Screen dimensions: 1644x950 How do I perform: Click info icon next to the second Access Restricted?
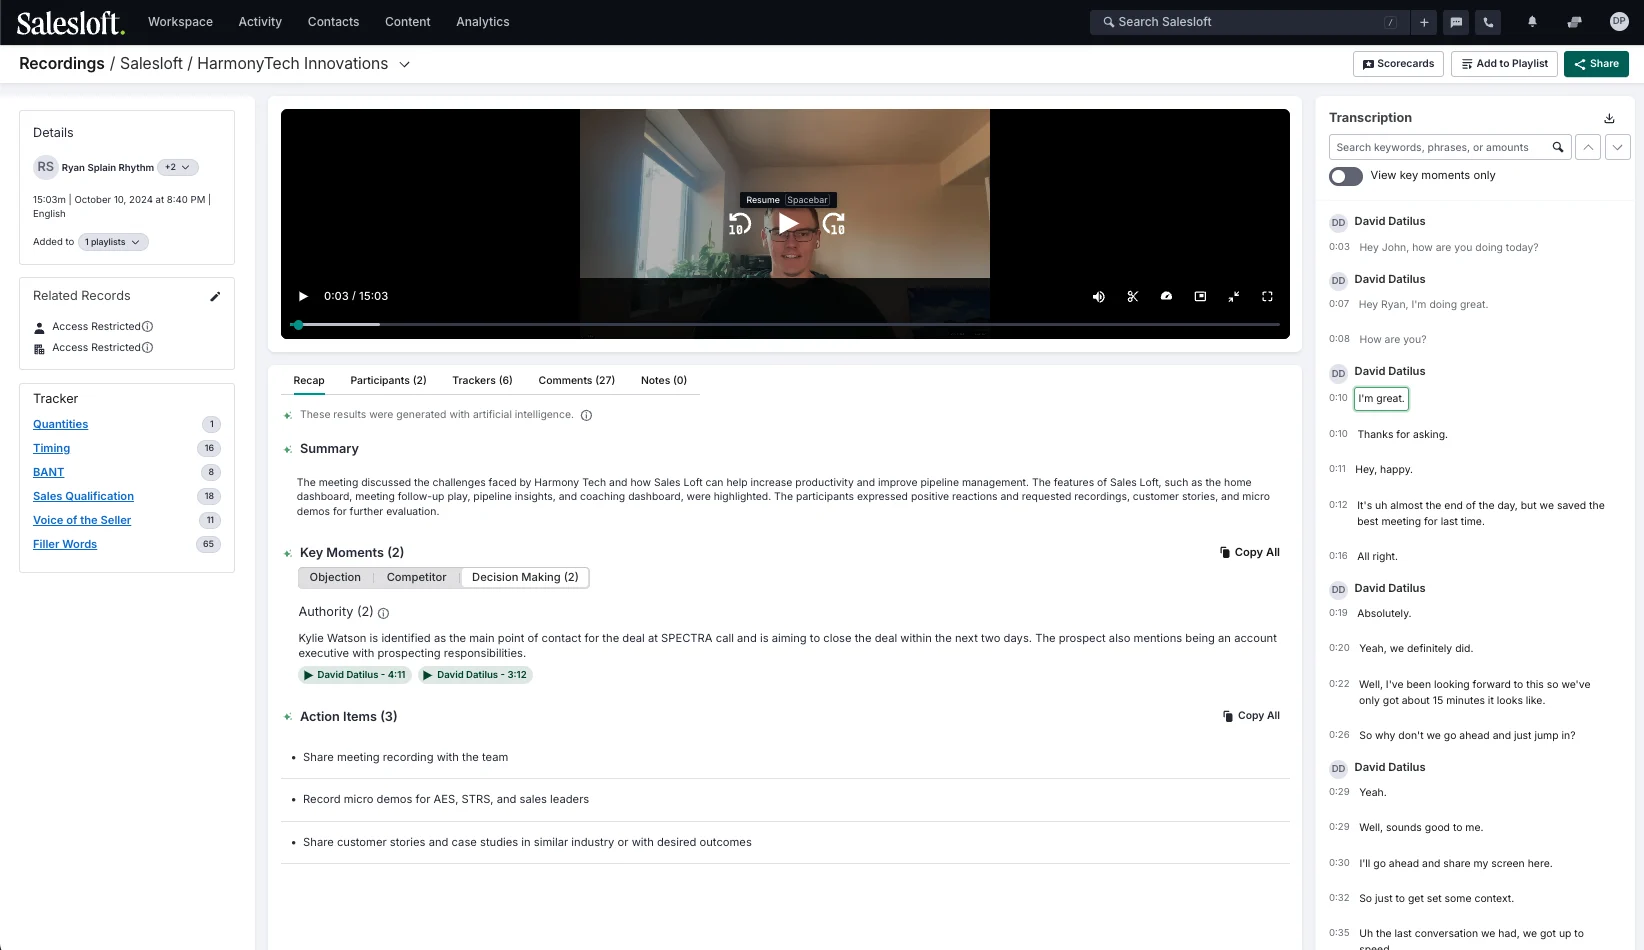147,347
